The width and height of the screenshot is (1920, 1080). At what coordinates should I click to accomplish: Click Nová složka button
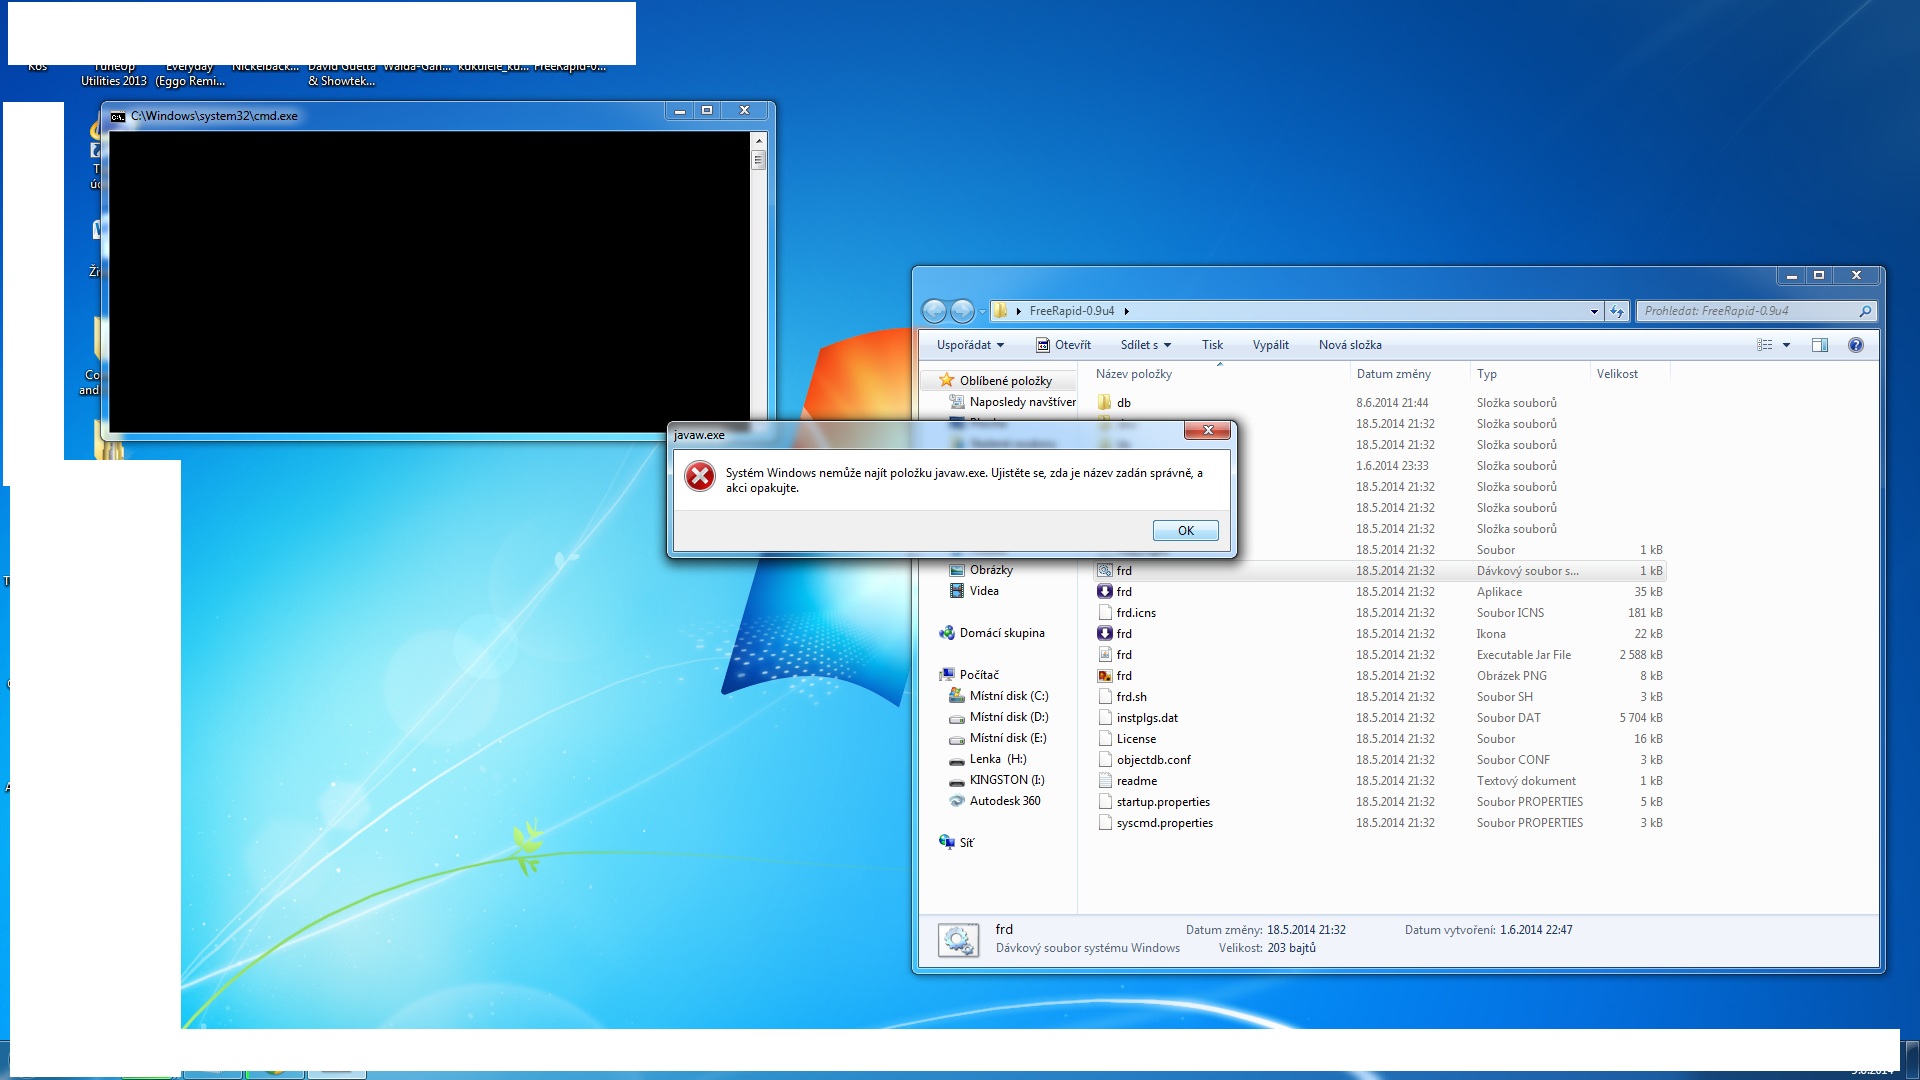[x=1349, y=345]
